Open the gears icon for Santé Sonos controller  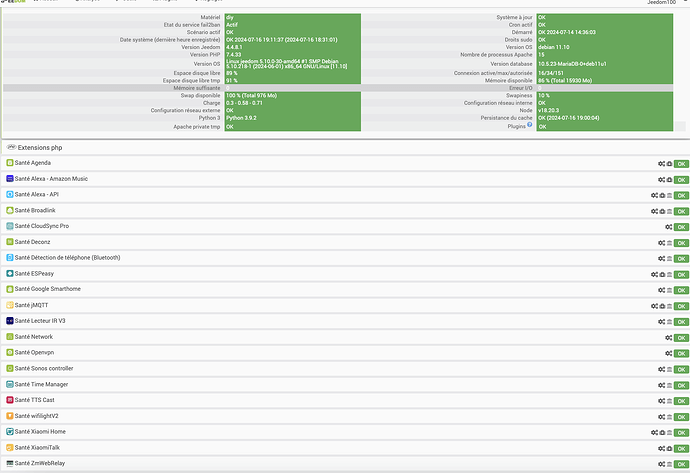pos(661,370)
